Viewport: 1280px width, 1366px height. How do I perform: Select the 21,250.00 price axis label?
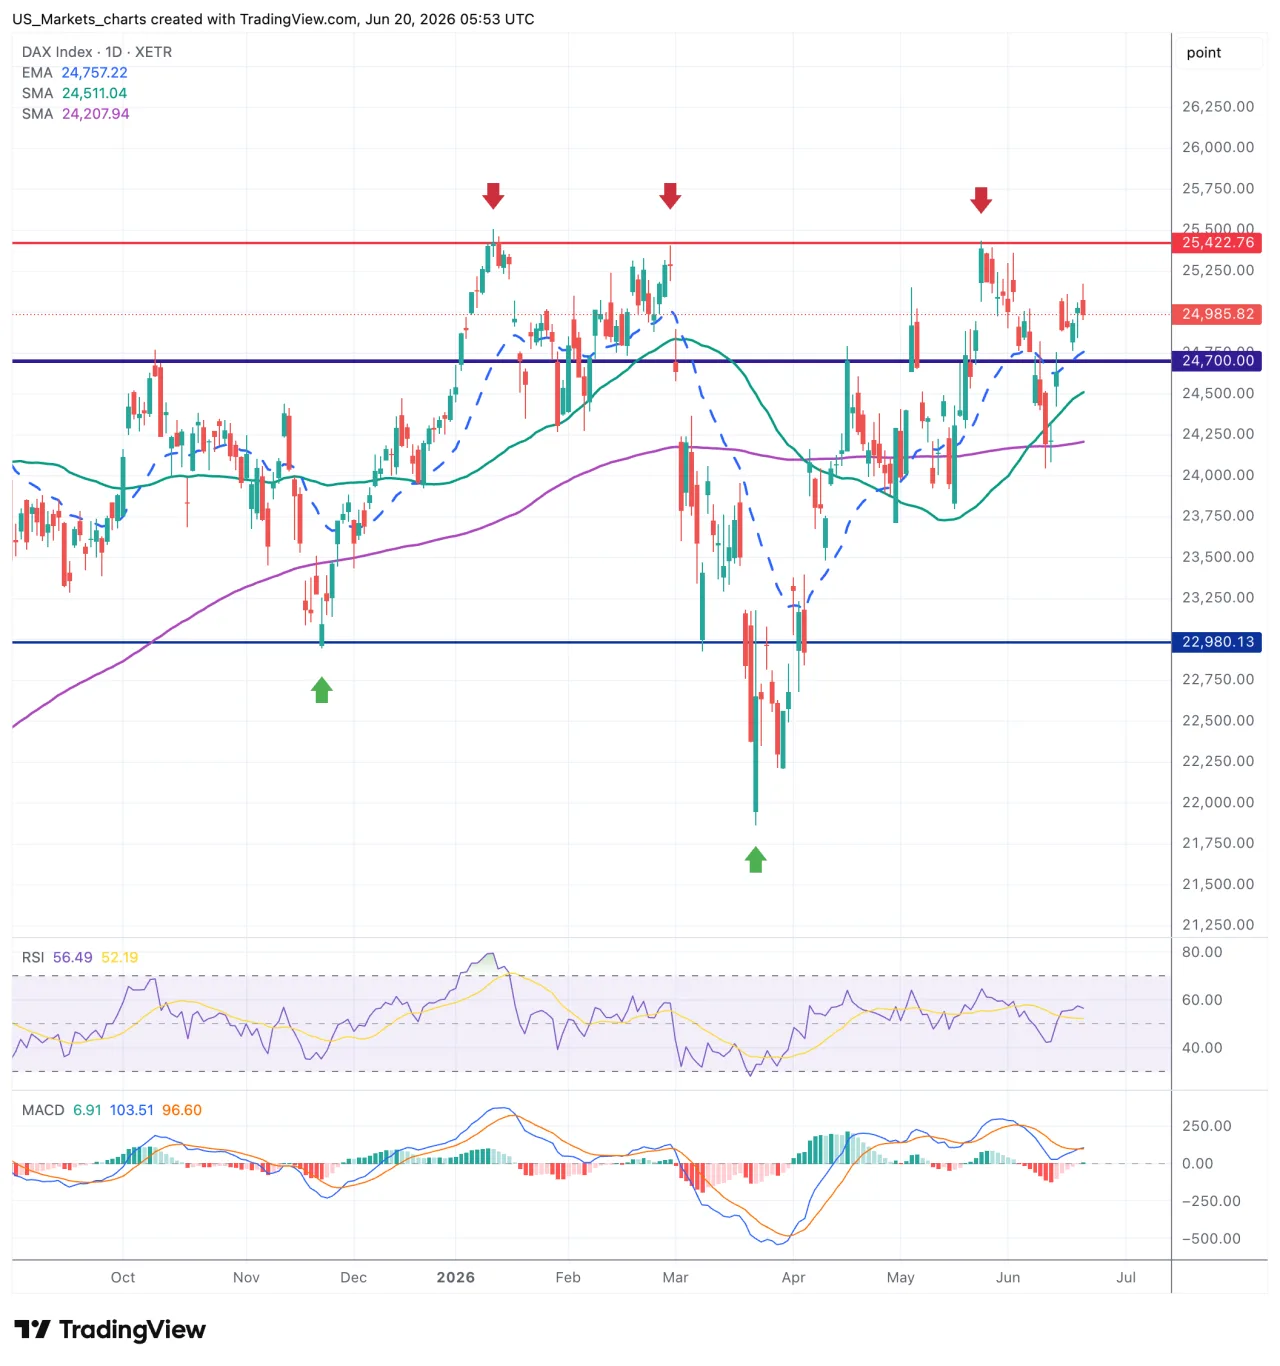click(1218, 925)
